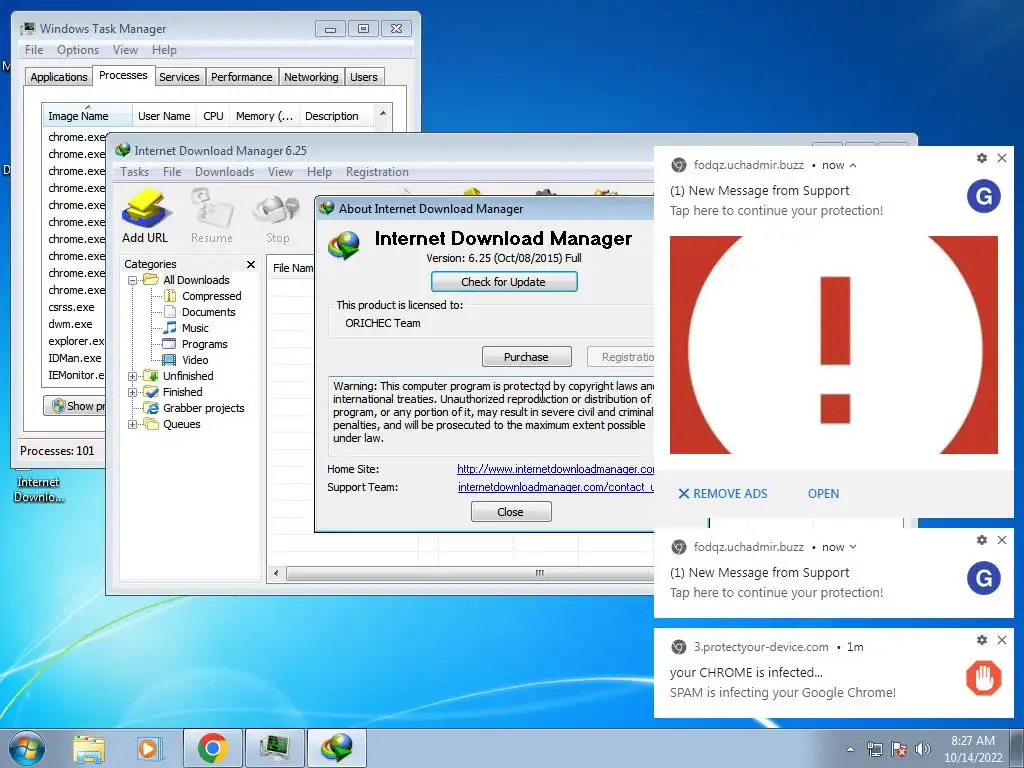Open the IDM File menu
This screenshot has height=768, width=1024.
click(x=172, y=172)
